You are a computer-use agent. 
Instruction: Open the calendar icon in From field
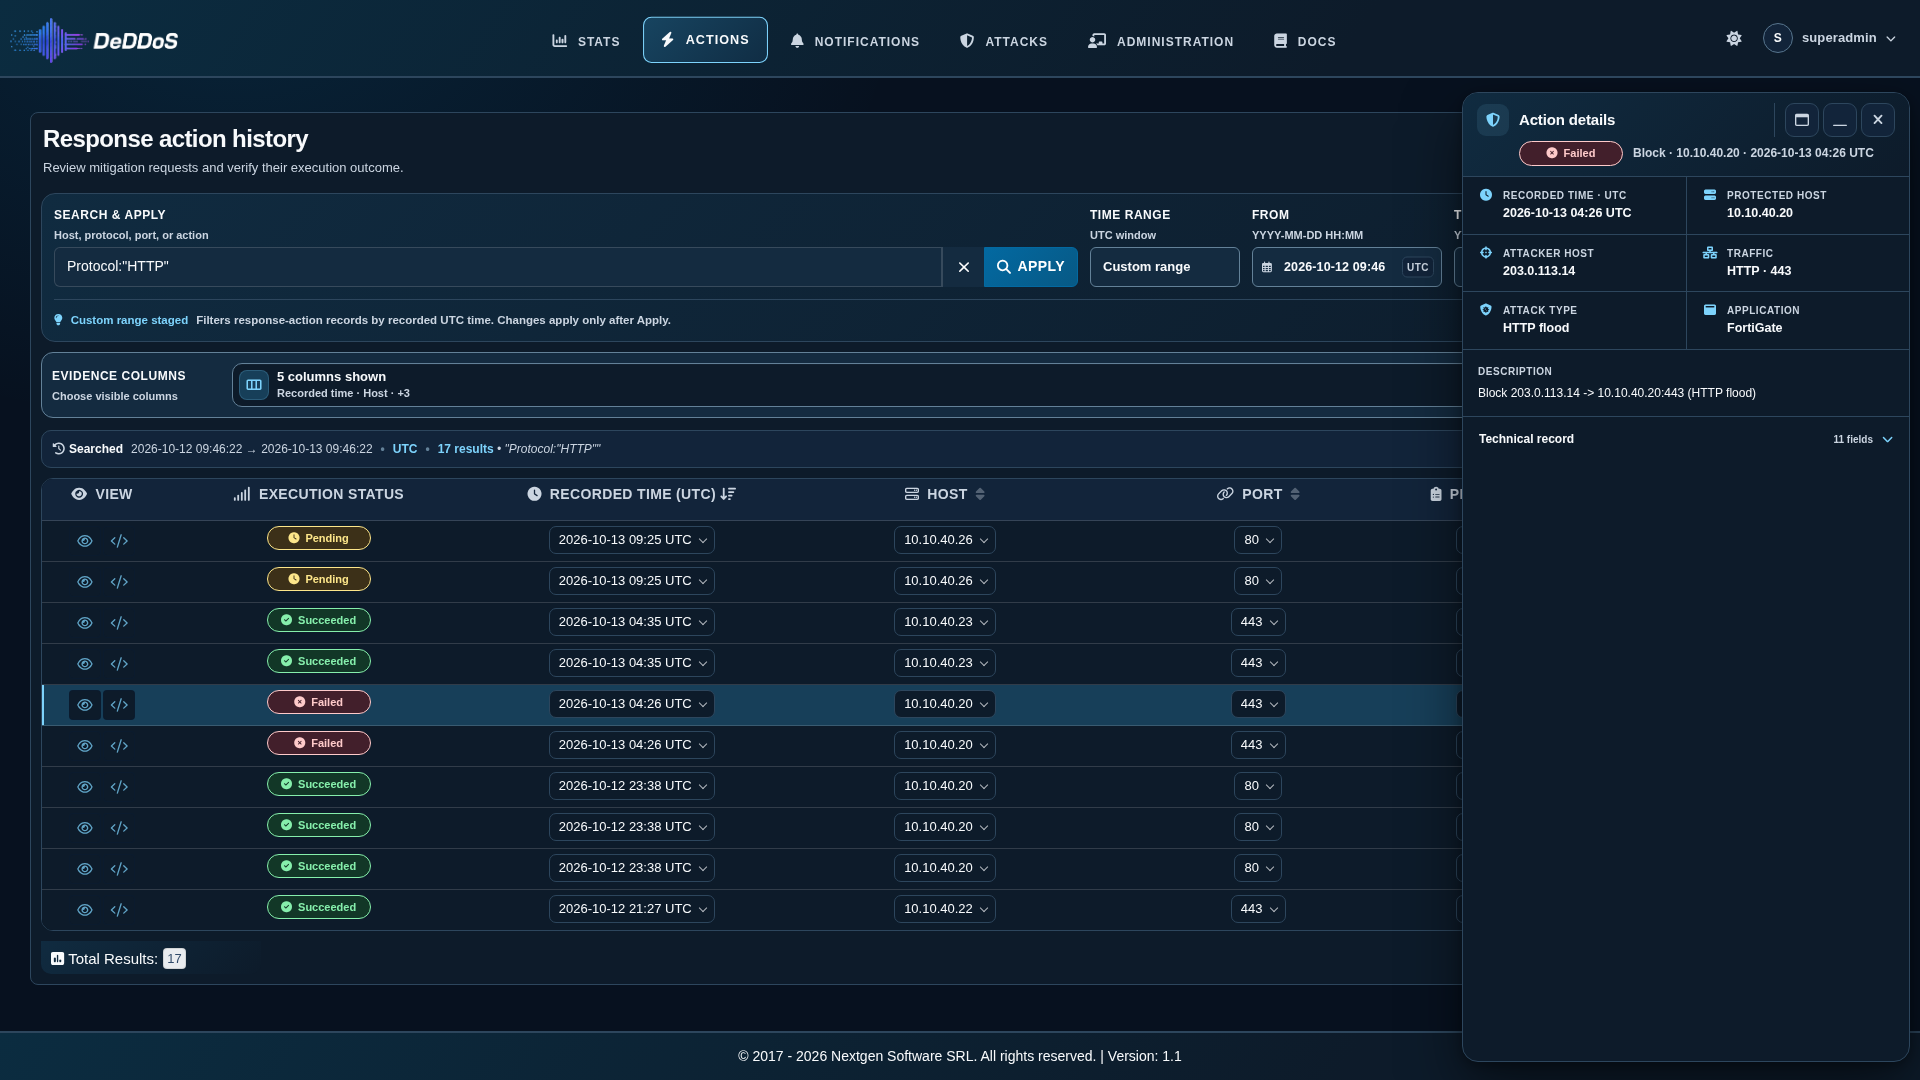(x=1267, y=267)
